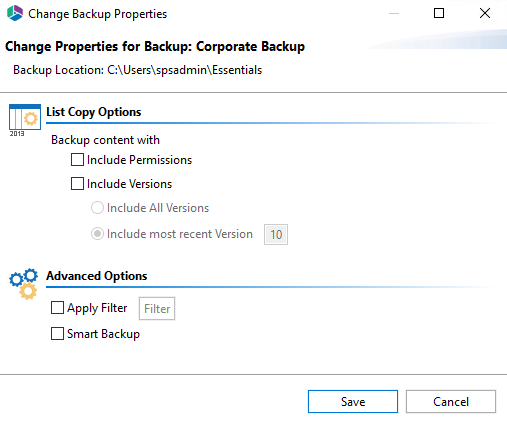The height and width of the screenshot is (426, 507).
Task: Cancel the Change Backup Properties dialog
Action: (451, 402)
